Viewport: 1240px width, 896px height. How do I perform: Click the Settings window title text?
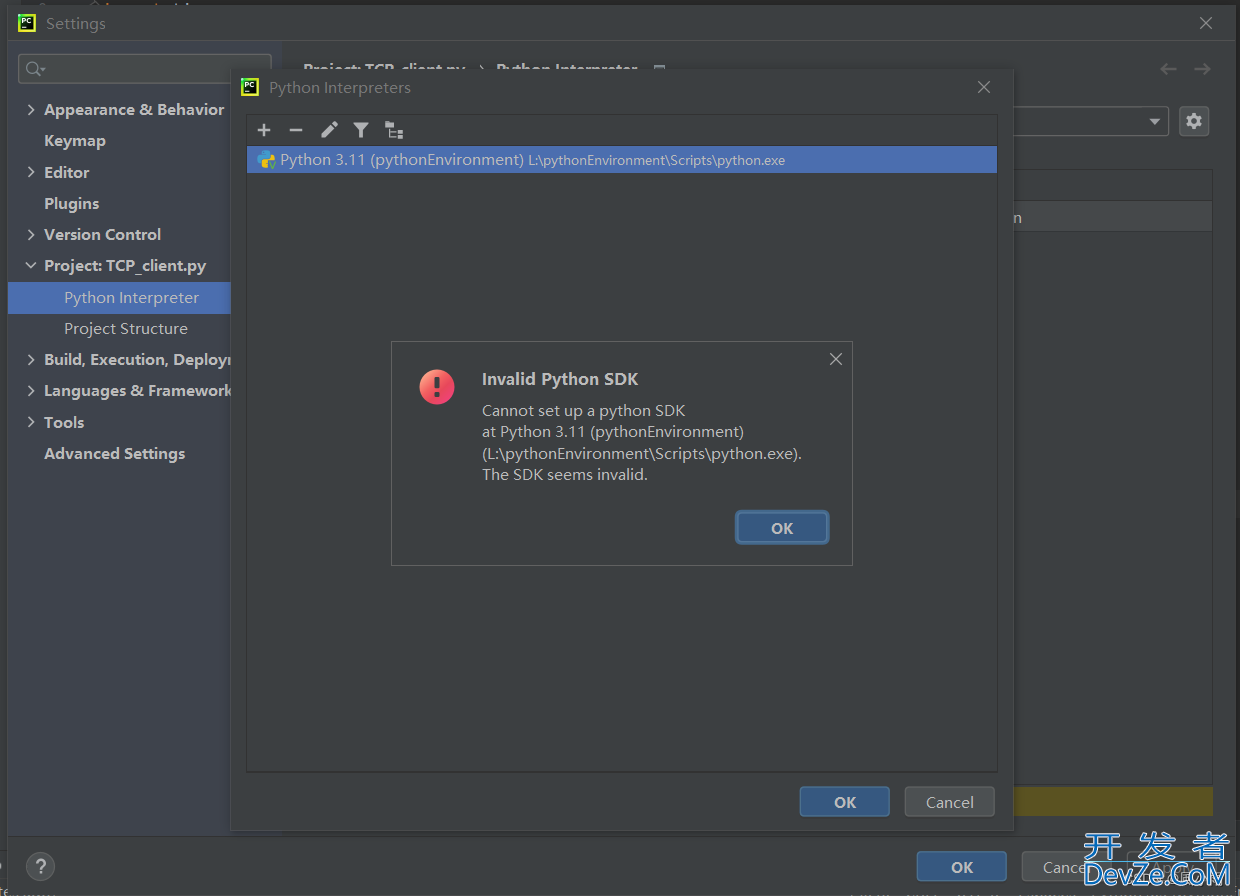[x=76, y=23]
